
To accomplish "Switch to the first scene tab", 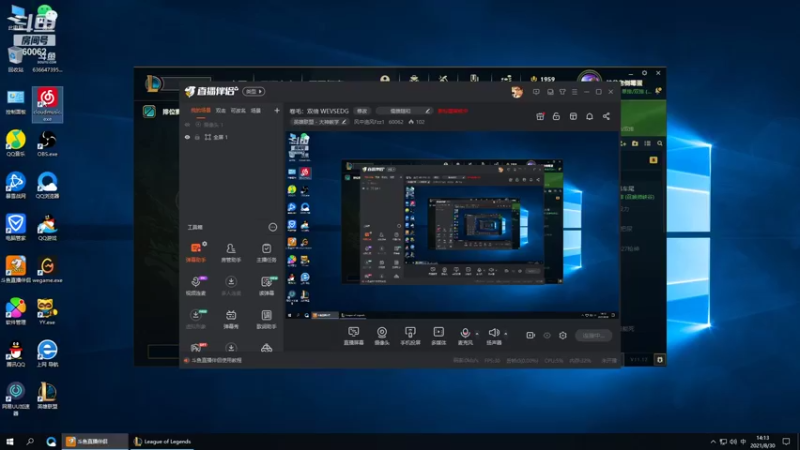I will (x=201, y=111).
